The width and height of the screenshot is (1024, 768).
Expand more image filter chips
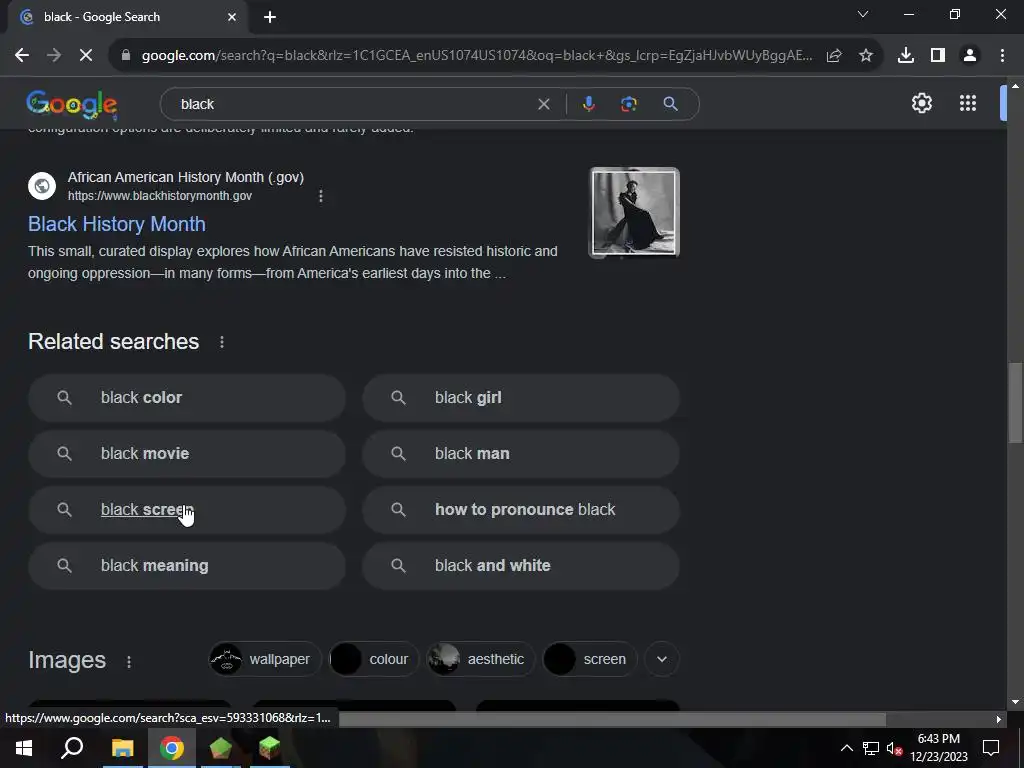coord(662,660)
